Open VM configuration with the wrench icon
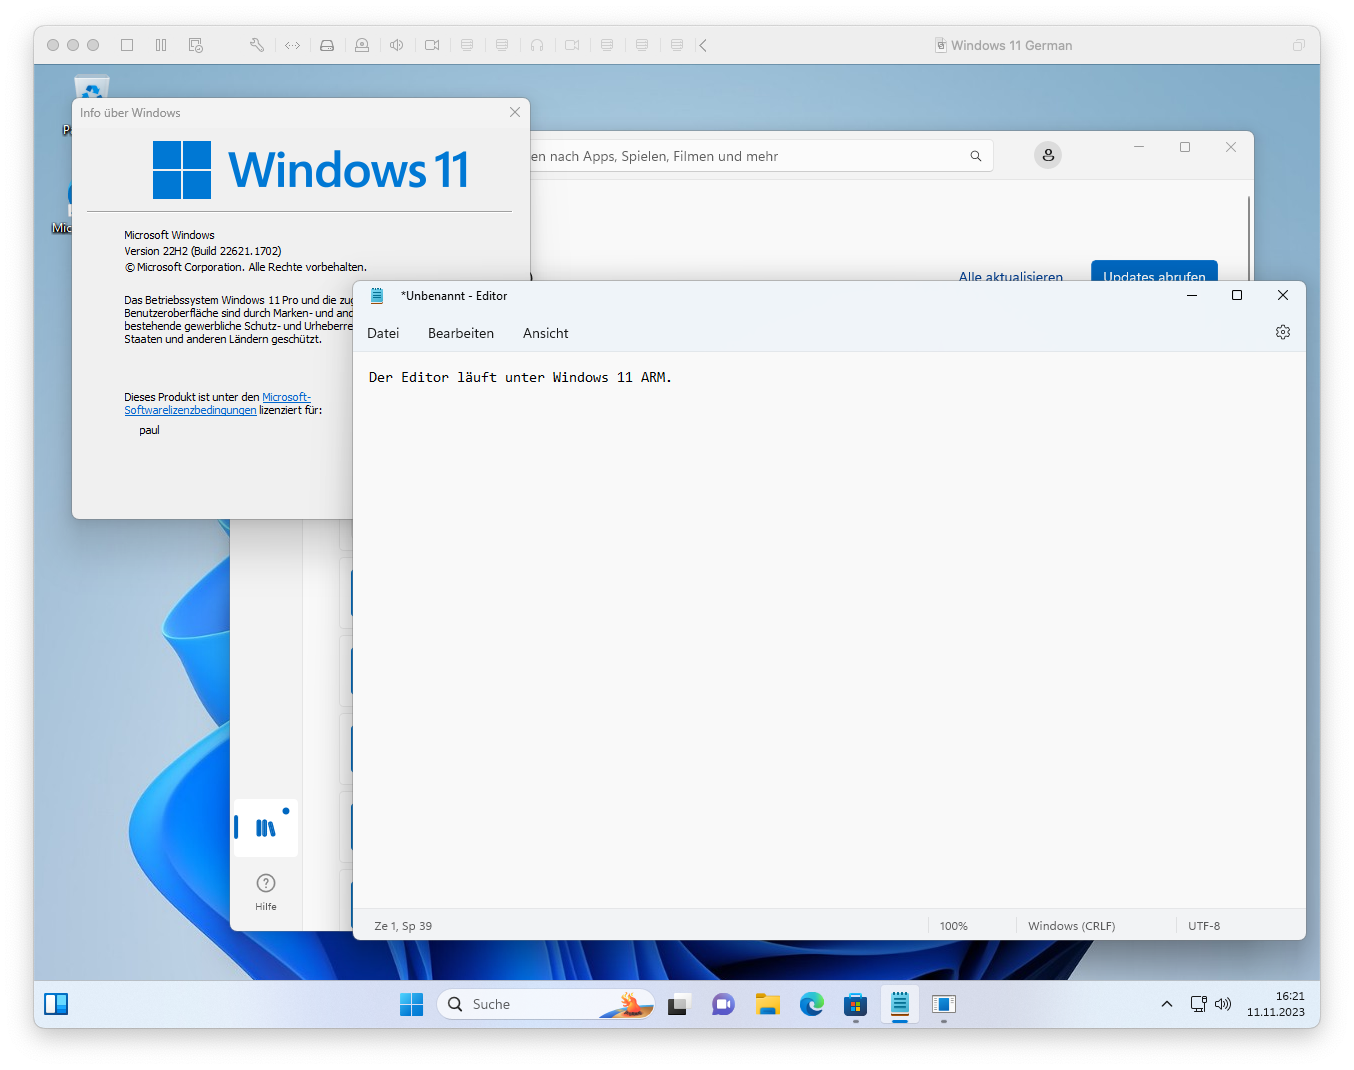Image resolution: width=1354 pixels, height=1070 pixels. 257,45
